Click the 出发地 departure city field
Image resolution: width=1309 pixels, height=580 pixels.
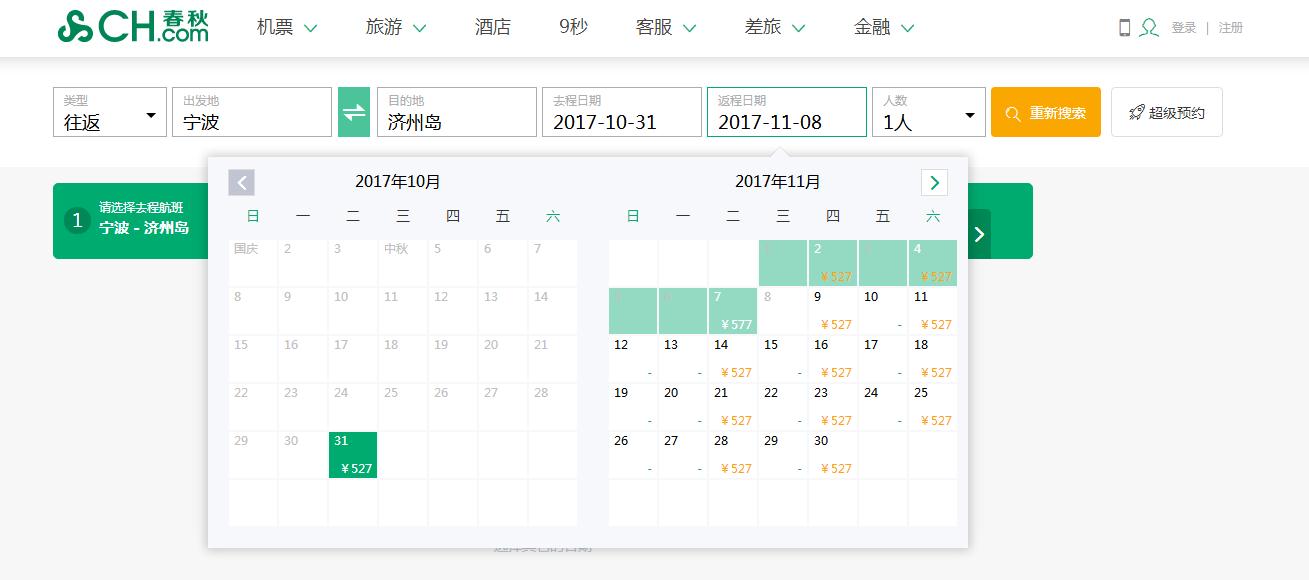click(x=251, y=113)
